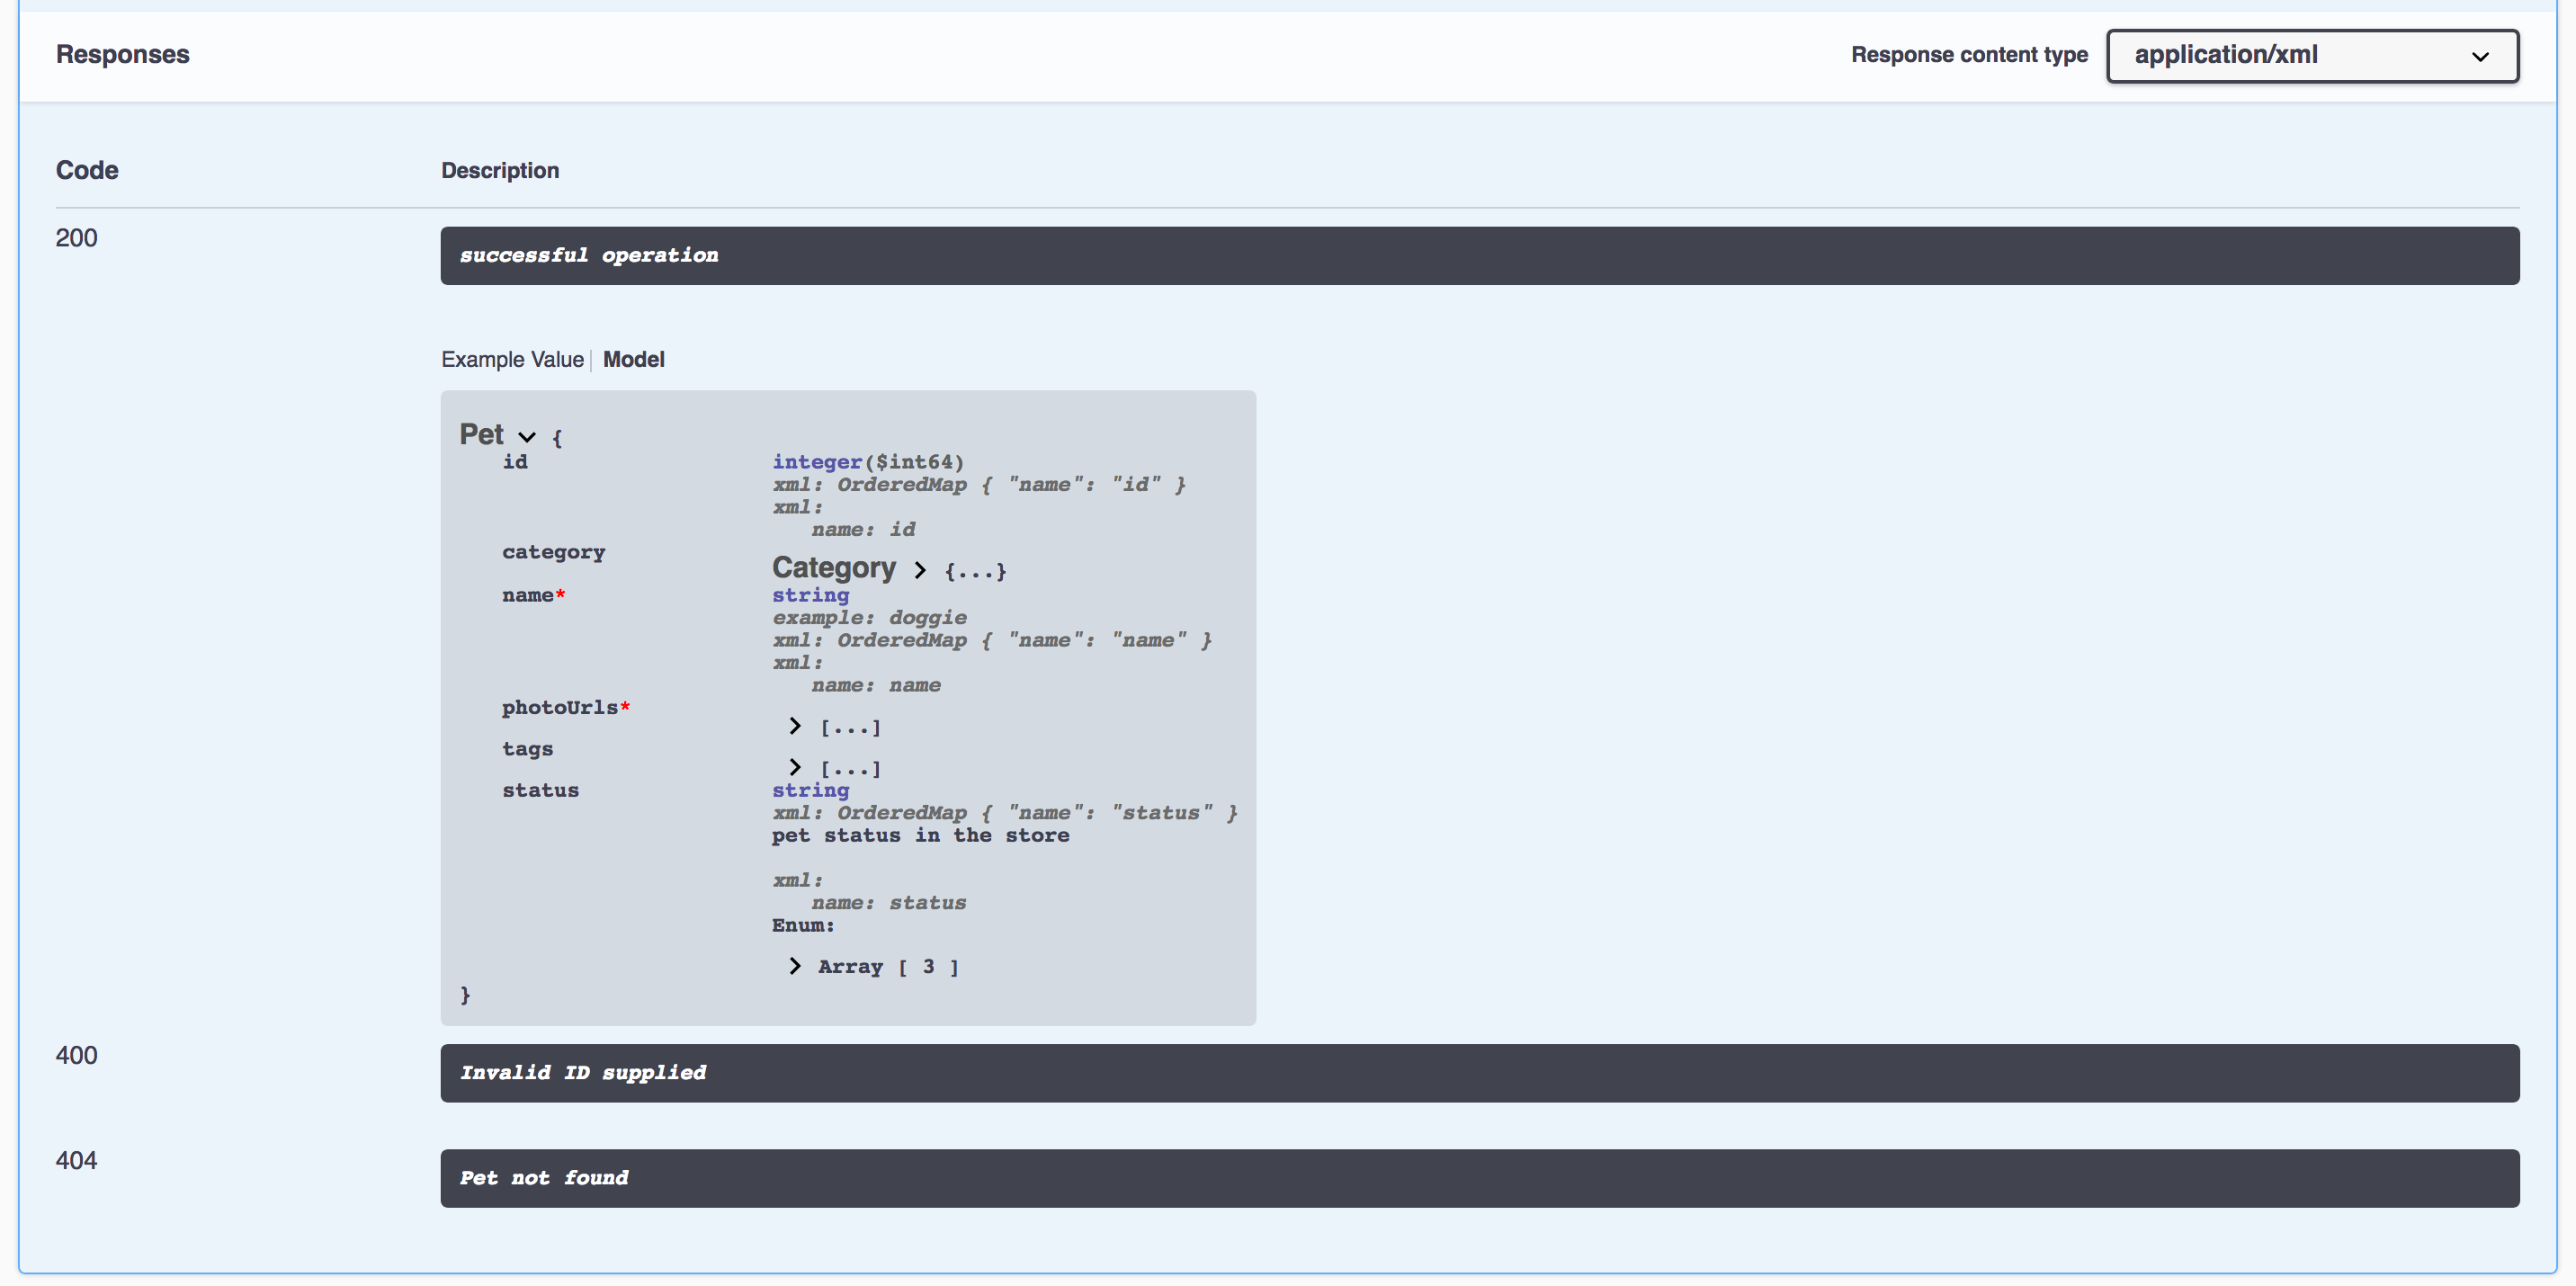Click the successful operation response bar
Viewport: 2576px width, 1286px height.
(x=1480, y=255)
